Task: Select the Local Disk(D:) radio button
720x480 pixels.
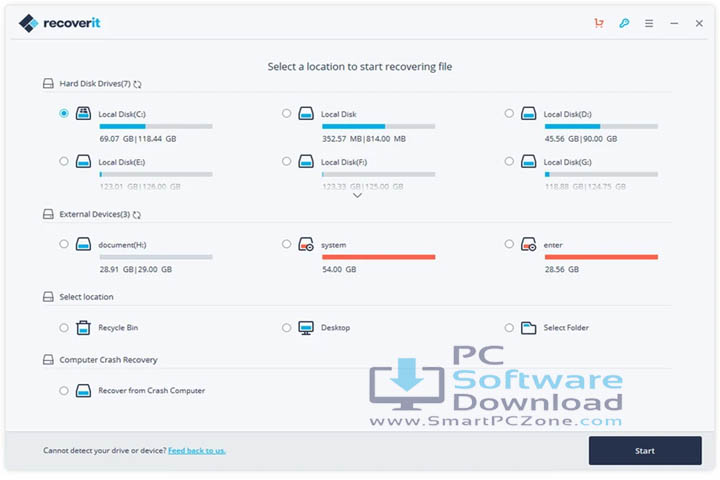Action: click(x=509, y=113)
